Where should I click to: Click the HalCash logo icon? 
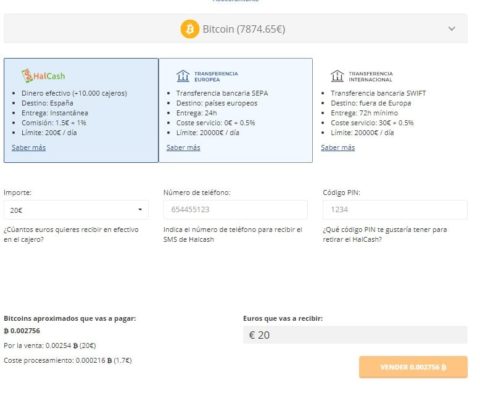click(27, 76)
